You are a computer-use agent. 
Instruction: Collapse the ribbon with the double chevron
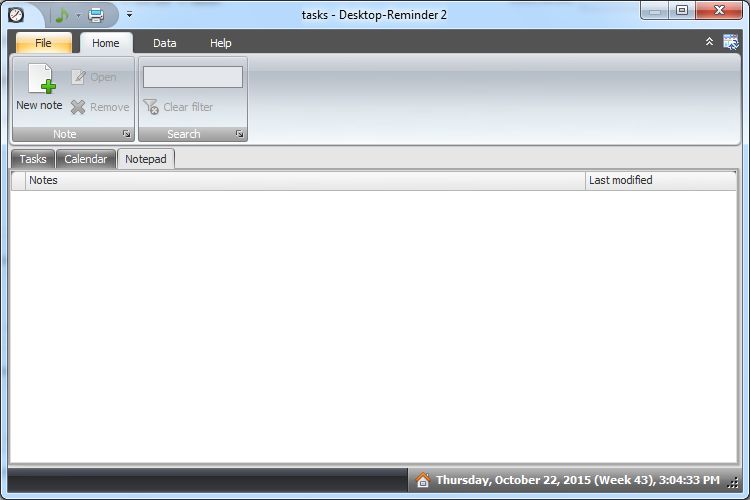(x=709, y=42)
